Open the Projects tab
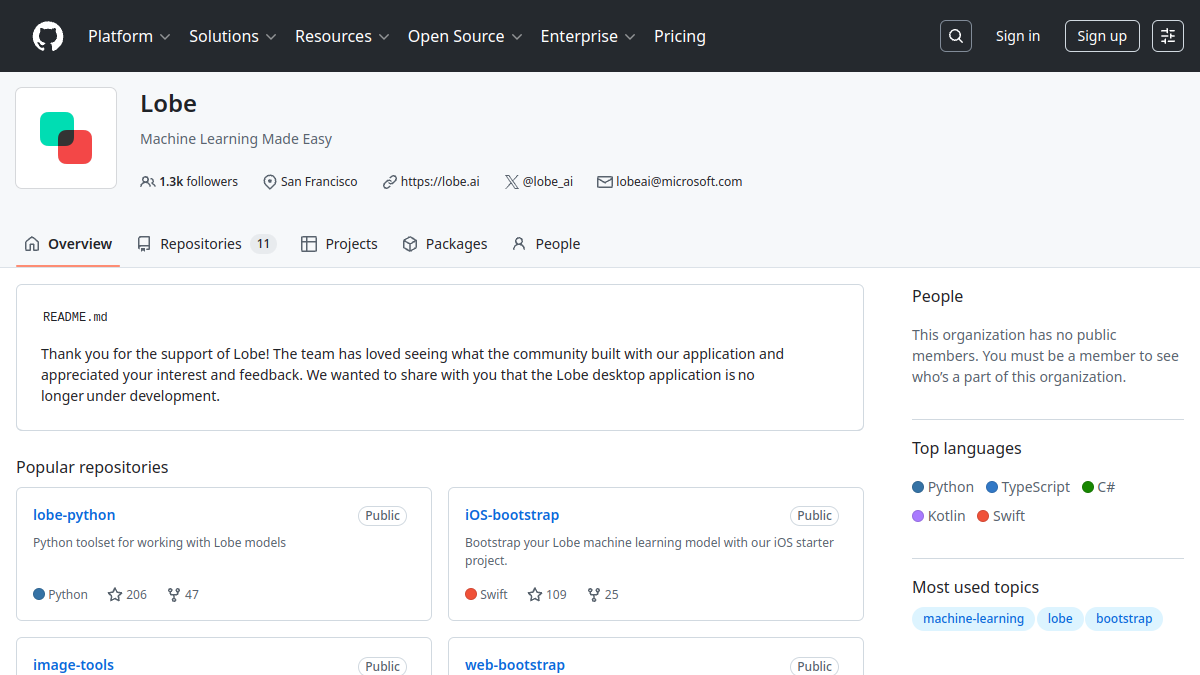This screenshot has height=675, width=1200. [x=339, y=244]
